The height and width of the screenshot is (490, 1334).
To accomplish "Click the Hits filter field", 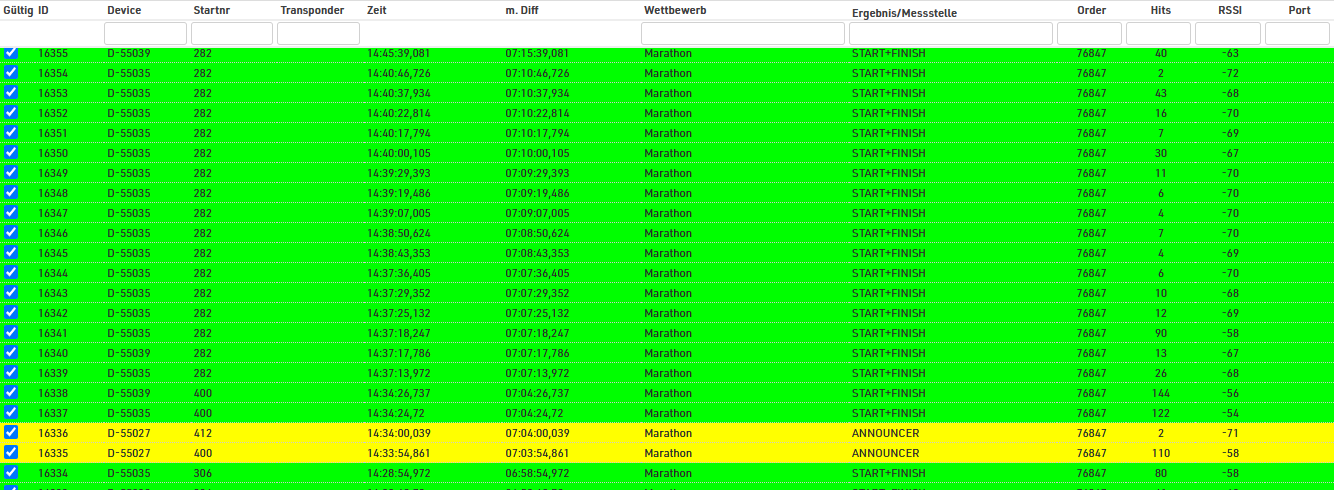I will pyautogui.click(x=1158, y=34).
